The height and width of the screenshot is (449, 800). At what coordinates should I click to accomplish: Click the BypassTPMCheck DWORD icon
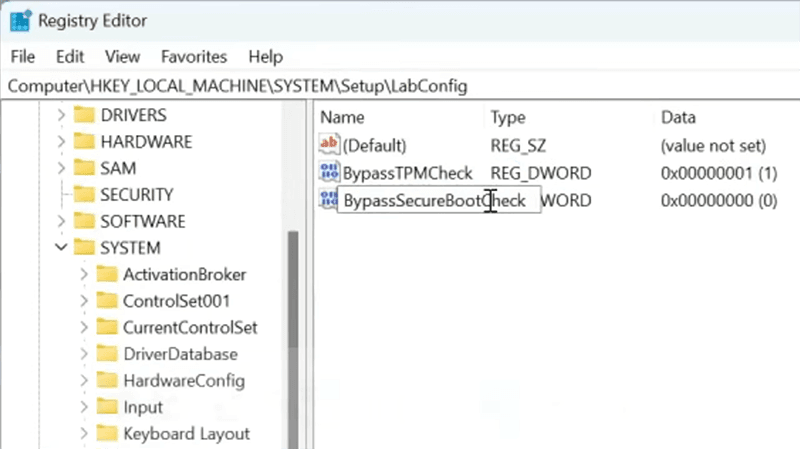329,172
